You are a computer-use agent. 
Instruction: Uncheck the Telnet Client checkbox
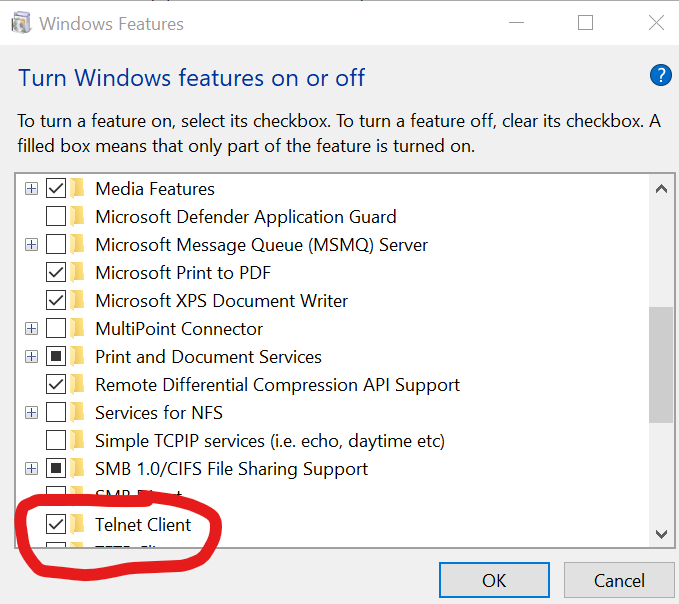click(56, 524)
